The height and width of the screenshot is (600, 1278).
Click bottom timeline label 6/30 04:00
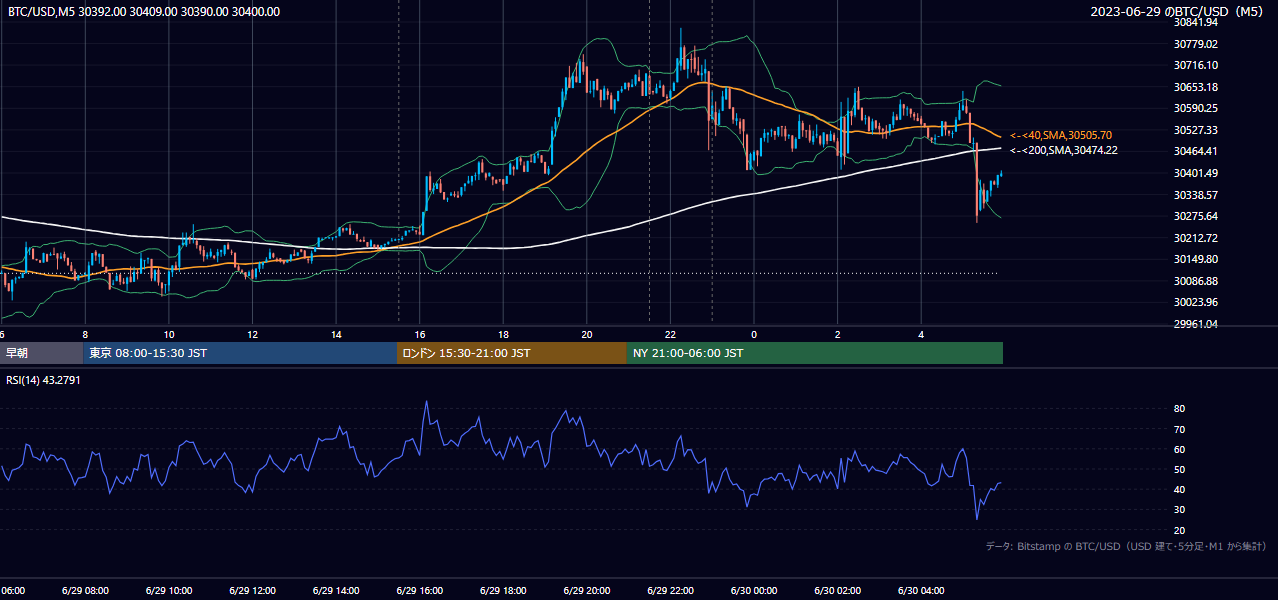tap(921, 591)
